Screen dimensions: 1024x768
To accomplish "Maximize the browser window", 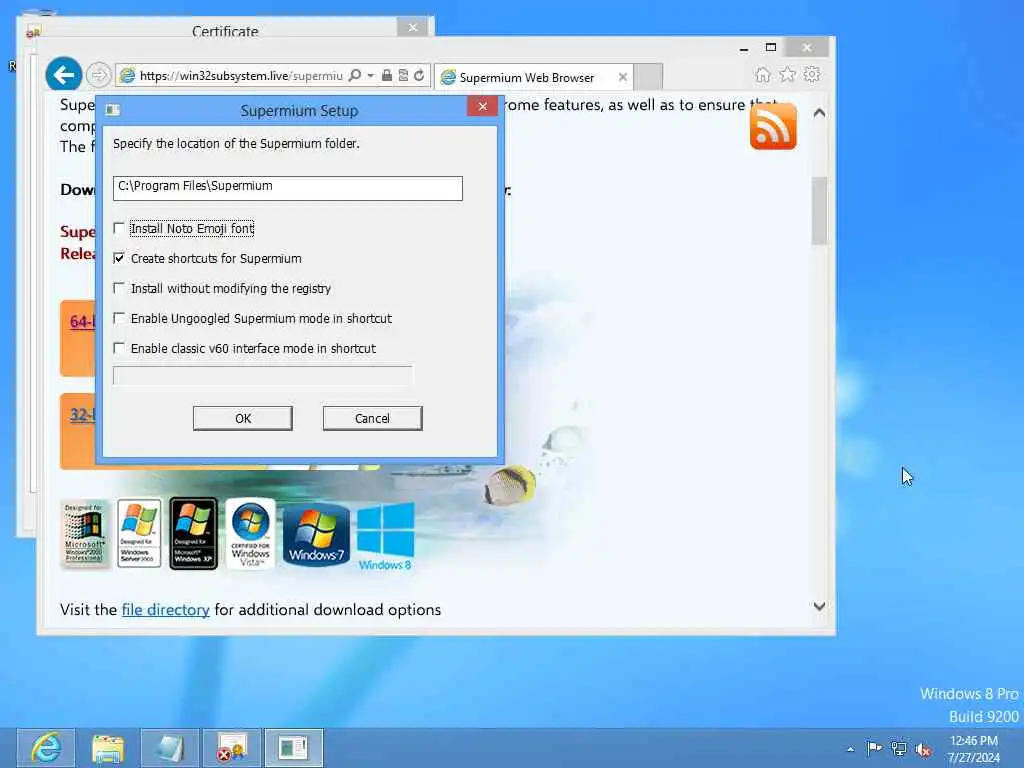I will pos(771,47).
